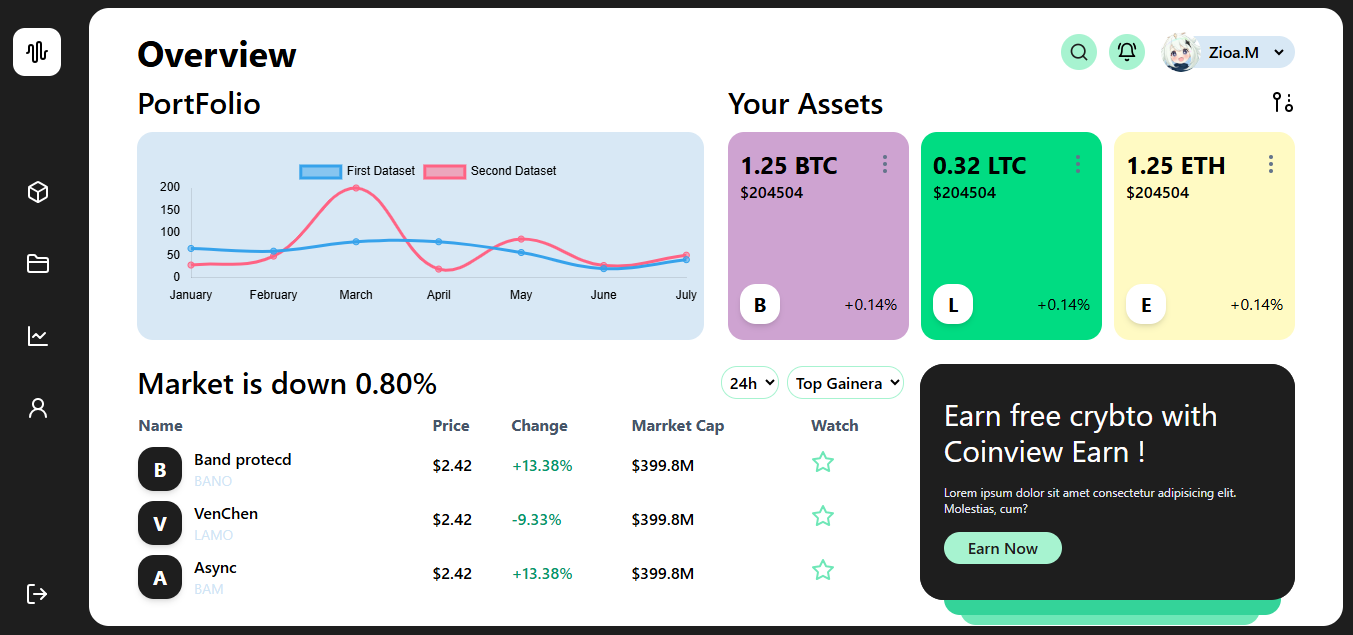Open notifications bell icon

tap(1127, 52)
